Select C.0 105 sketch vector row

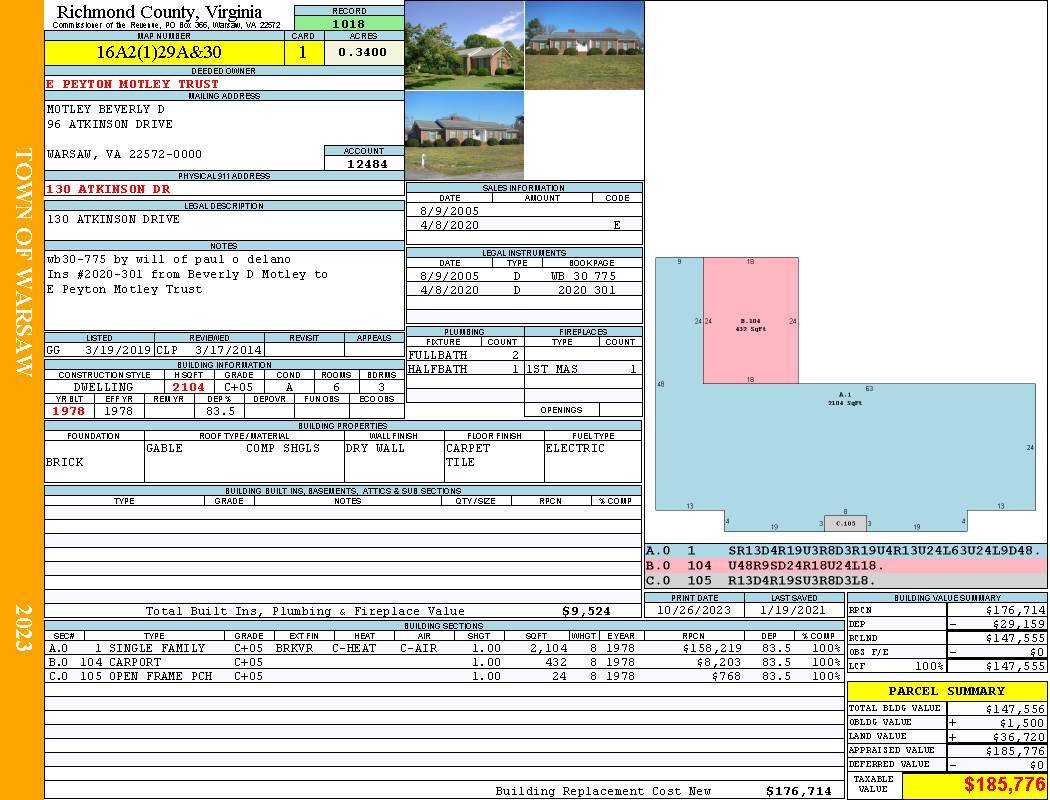tap(846, 580)
